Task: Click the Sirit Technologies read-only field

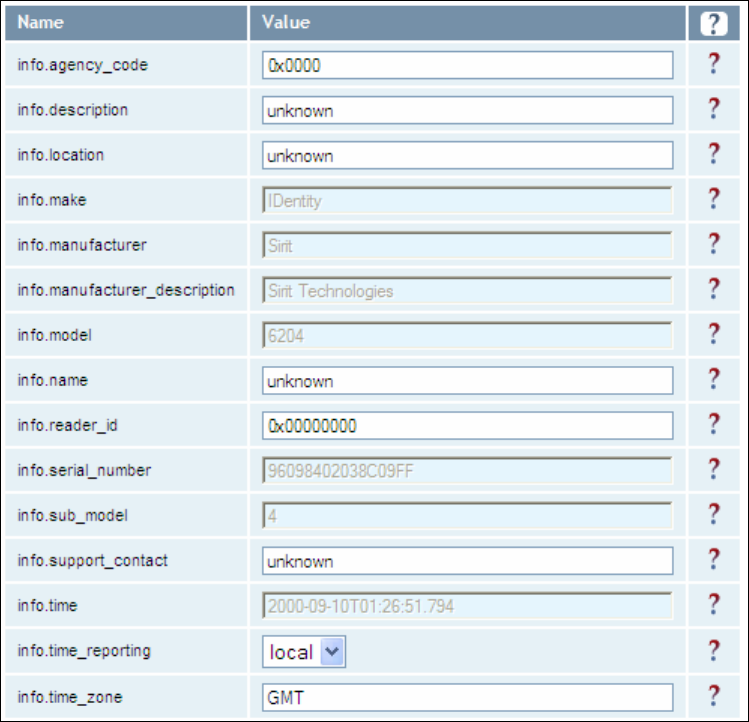Action: click(468, 291)
